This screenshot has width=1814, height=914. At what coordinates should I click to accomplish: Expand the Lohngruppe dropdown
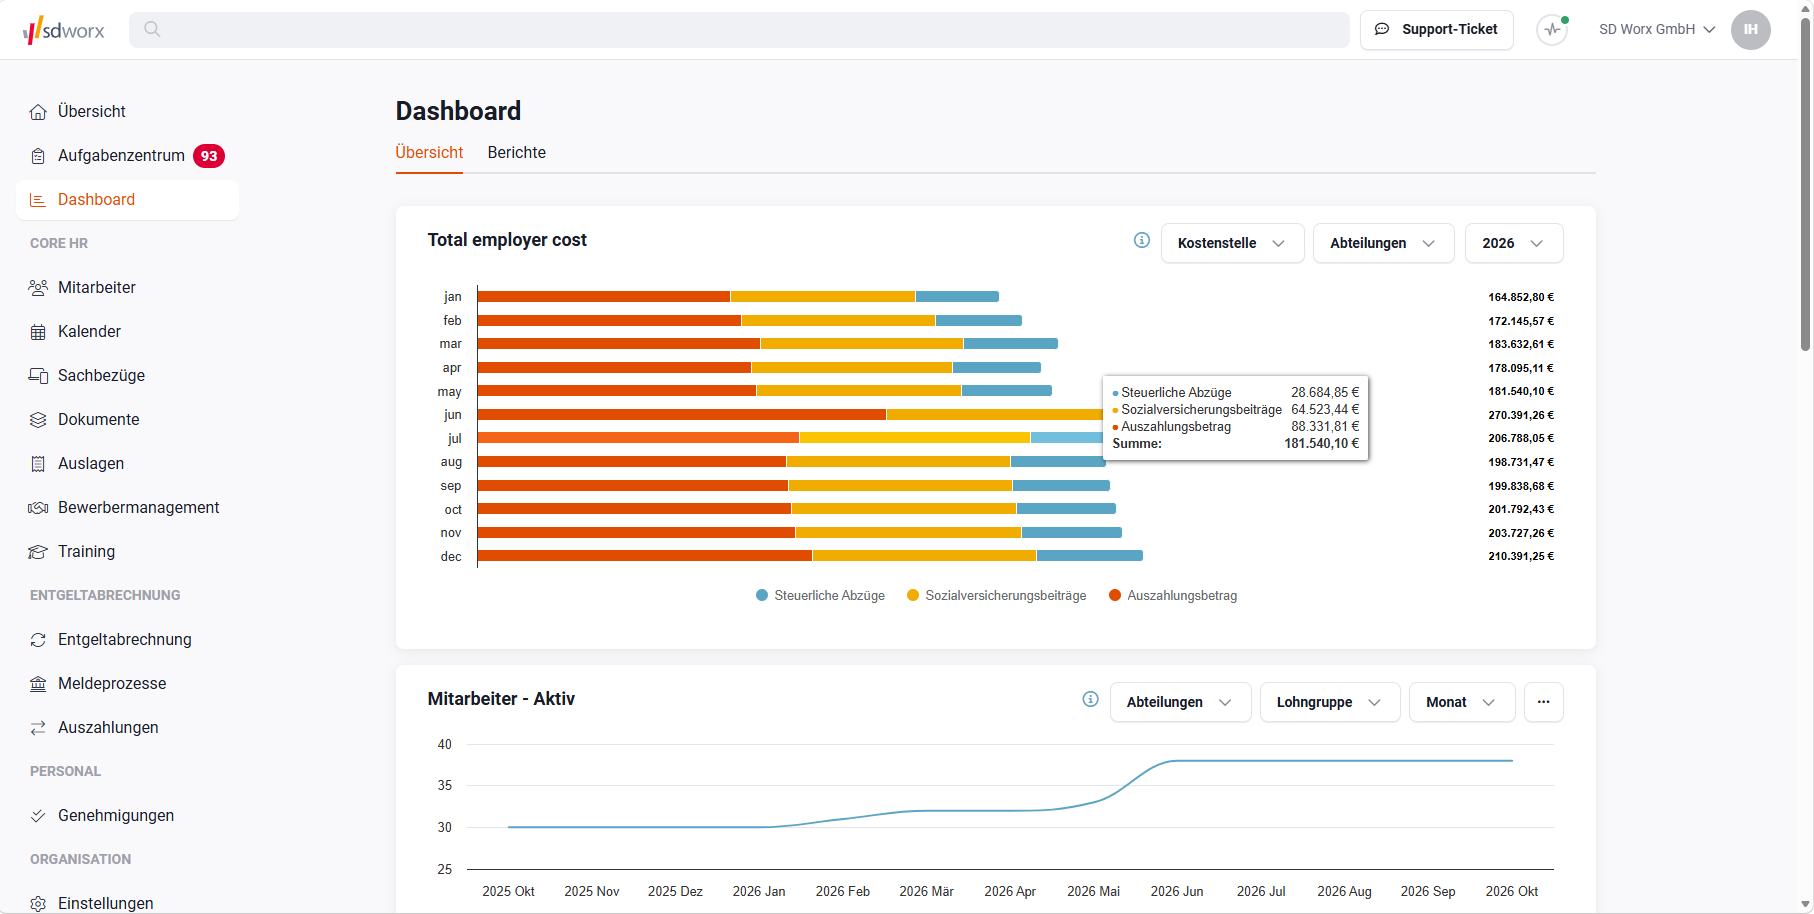click(1330, 702)
